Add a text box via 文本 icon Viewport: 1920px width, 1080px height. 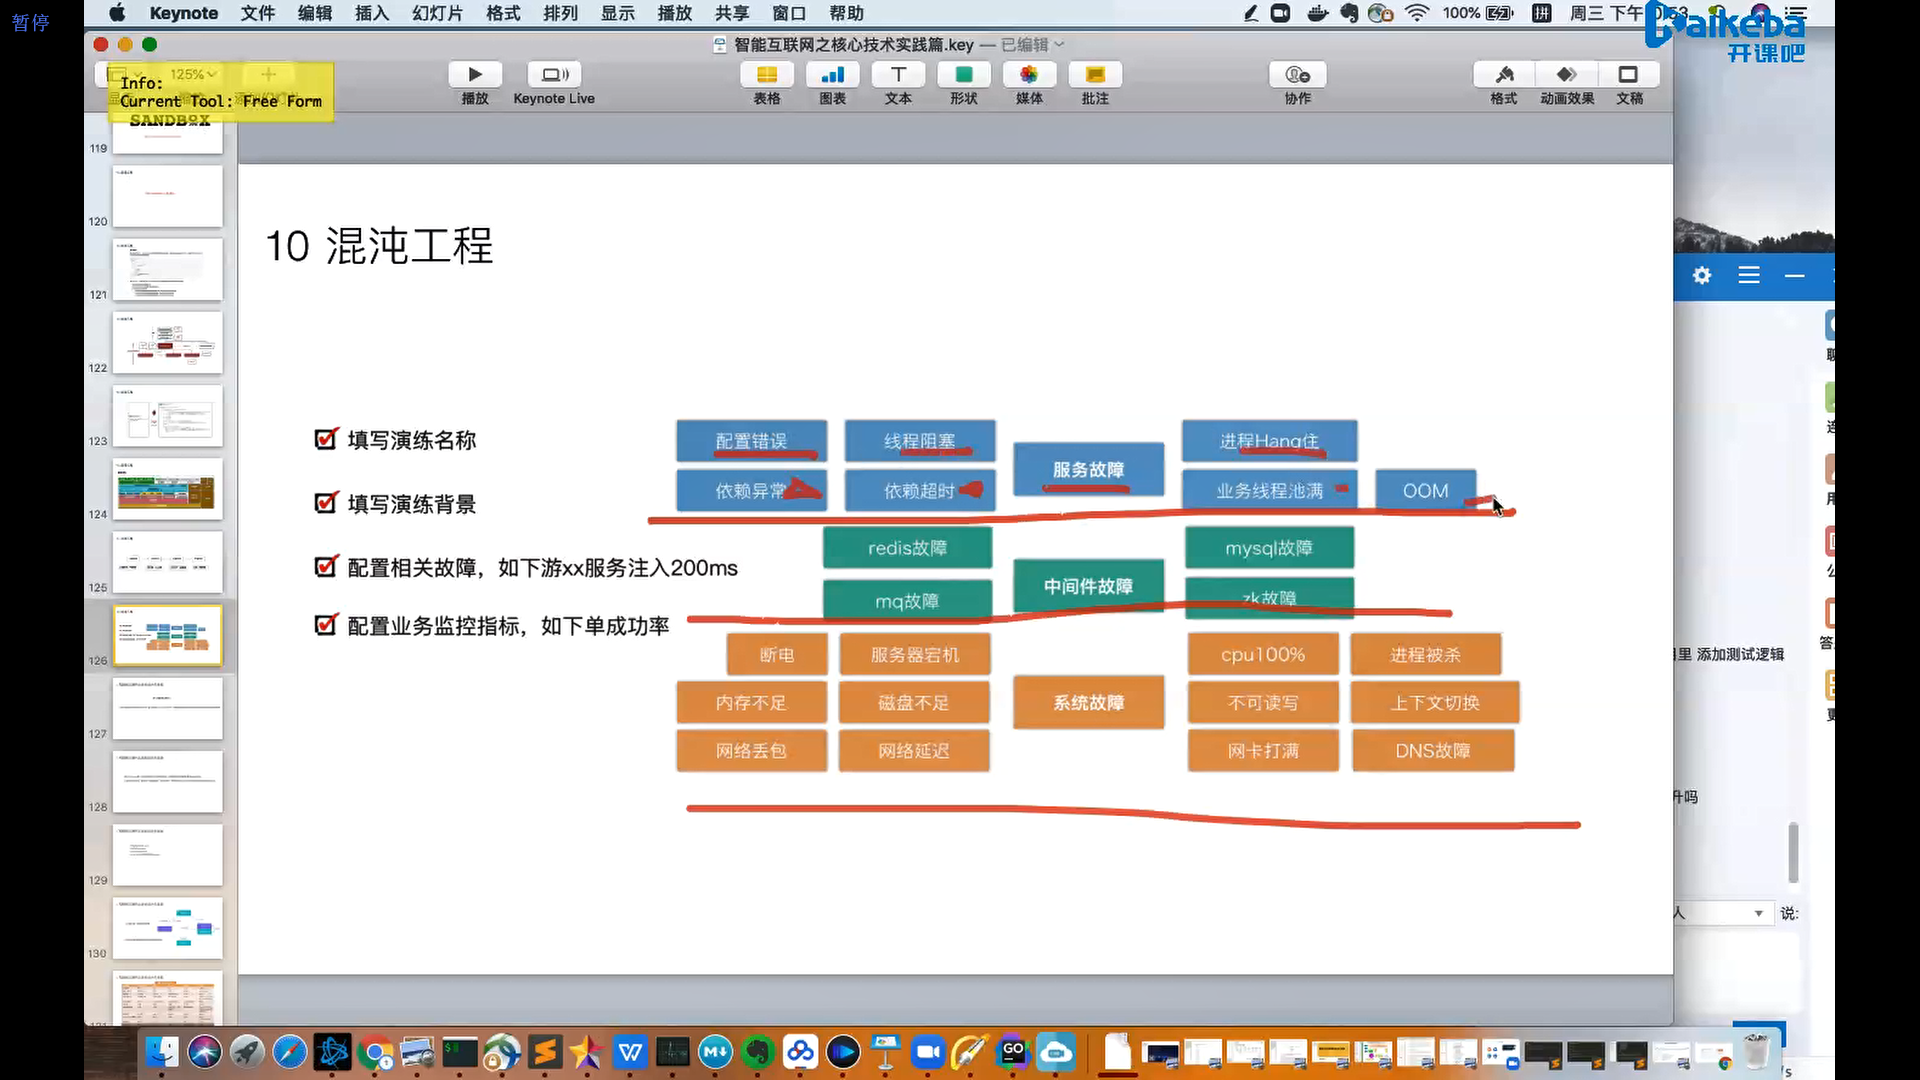coord(898,75)
